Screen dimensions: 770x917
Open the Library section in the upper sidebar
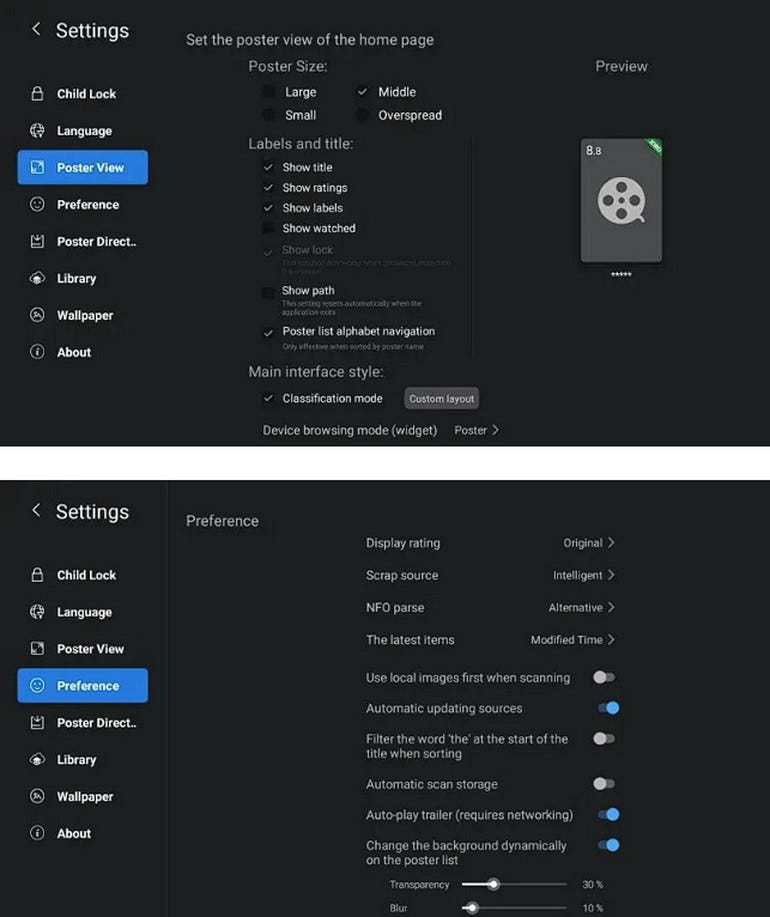click(76, 279)
